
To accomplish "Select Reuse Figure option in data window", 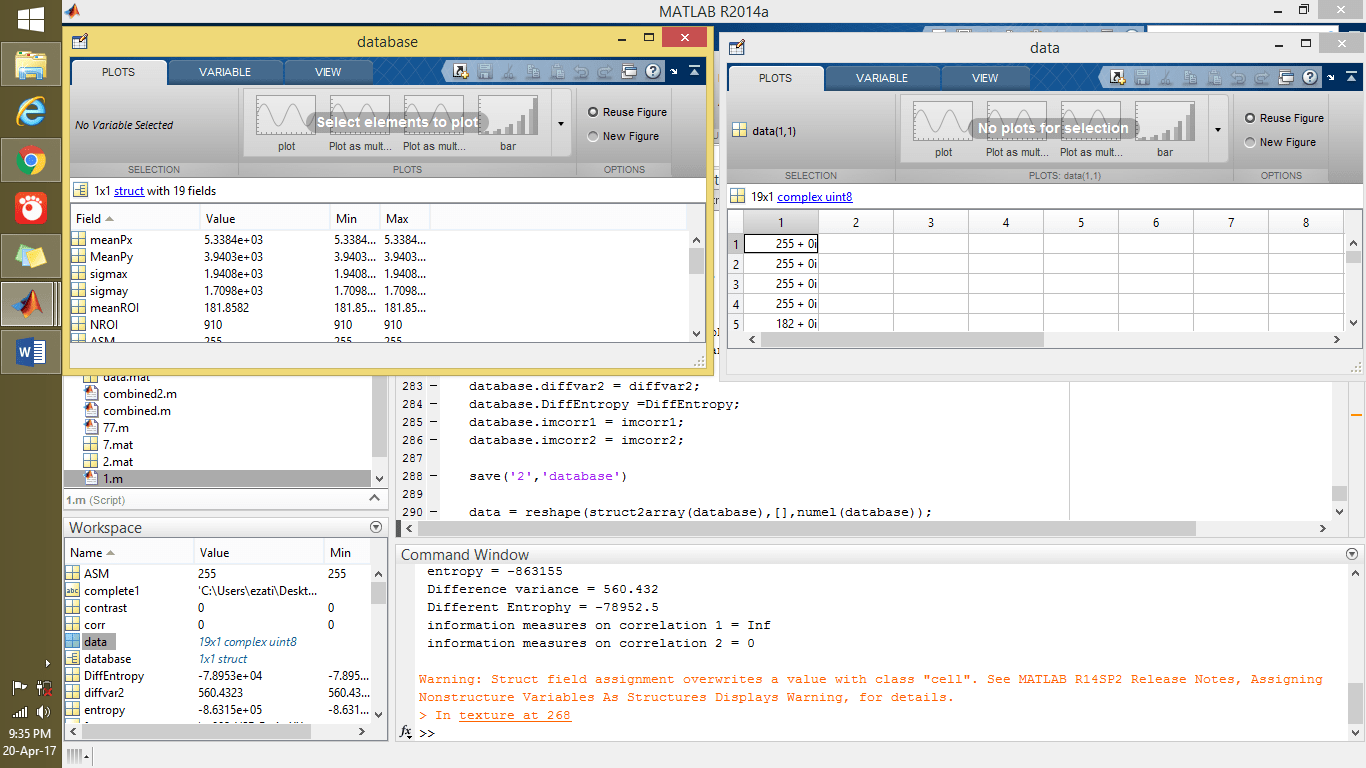I will pyautogui.click(x=1284, y=118).
